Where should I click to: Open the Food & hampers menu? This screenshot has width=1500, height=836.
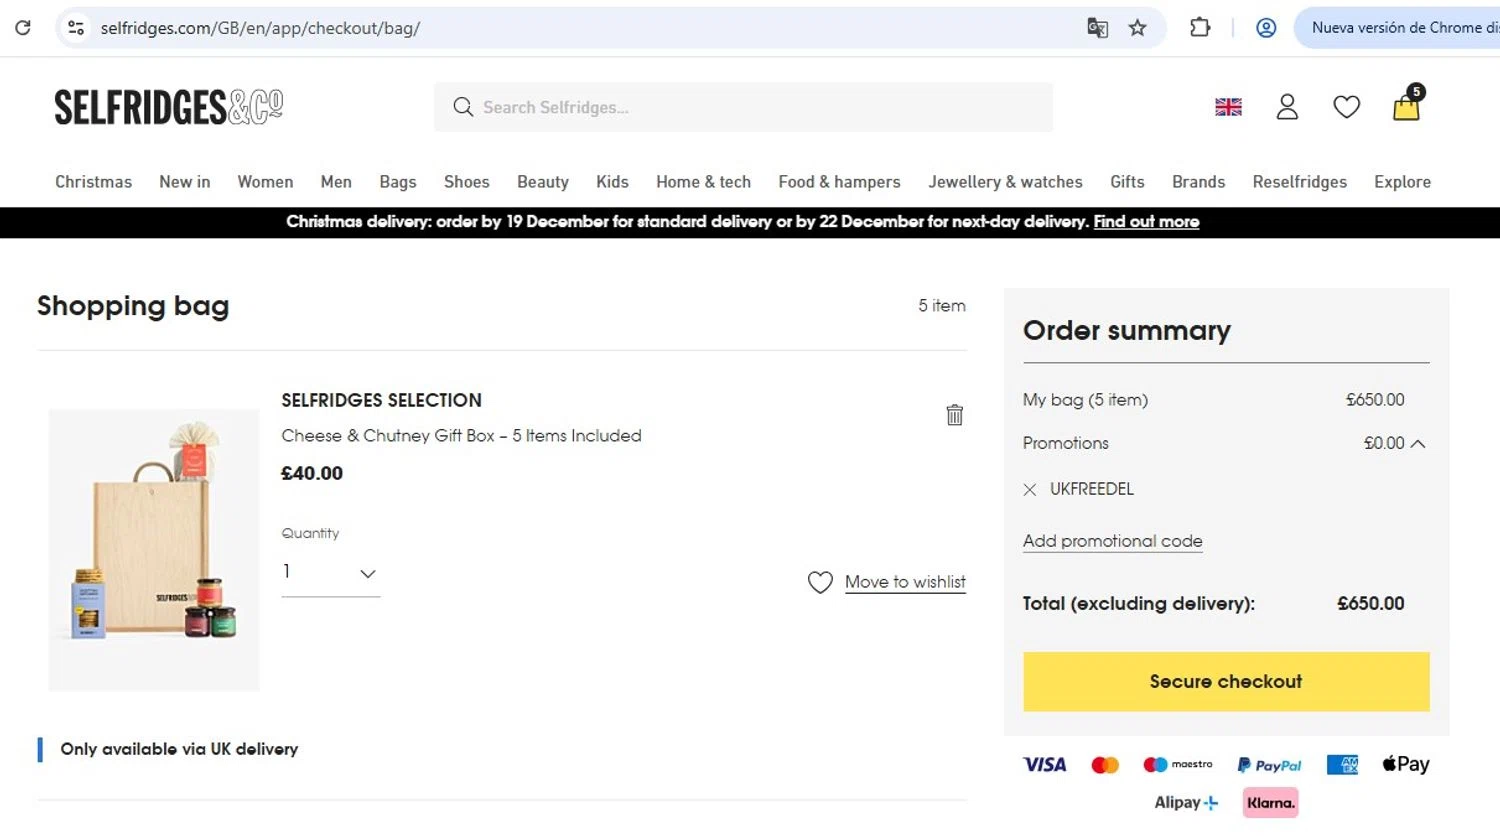click(839, 182)
